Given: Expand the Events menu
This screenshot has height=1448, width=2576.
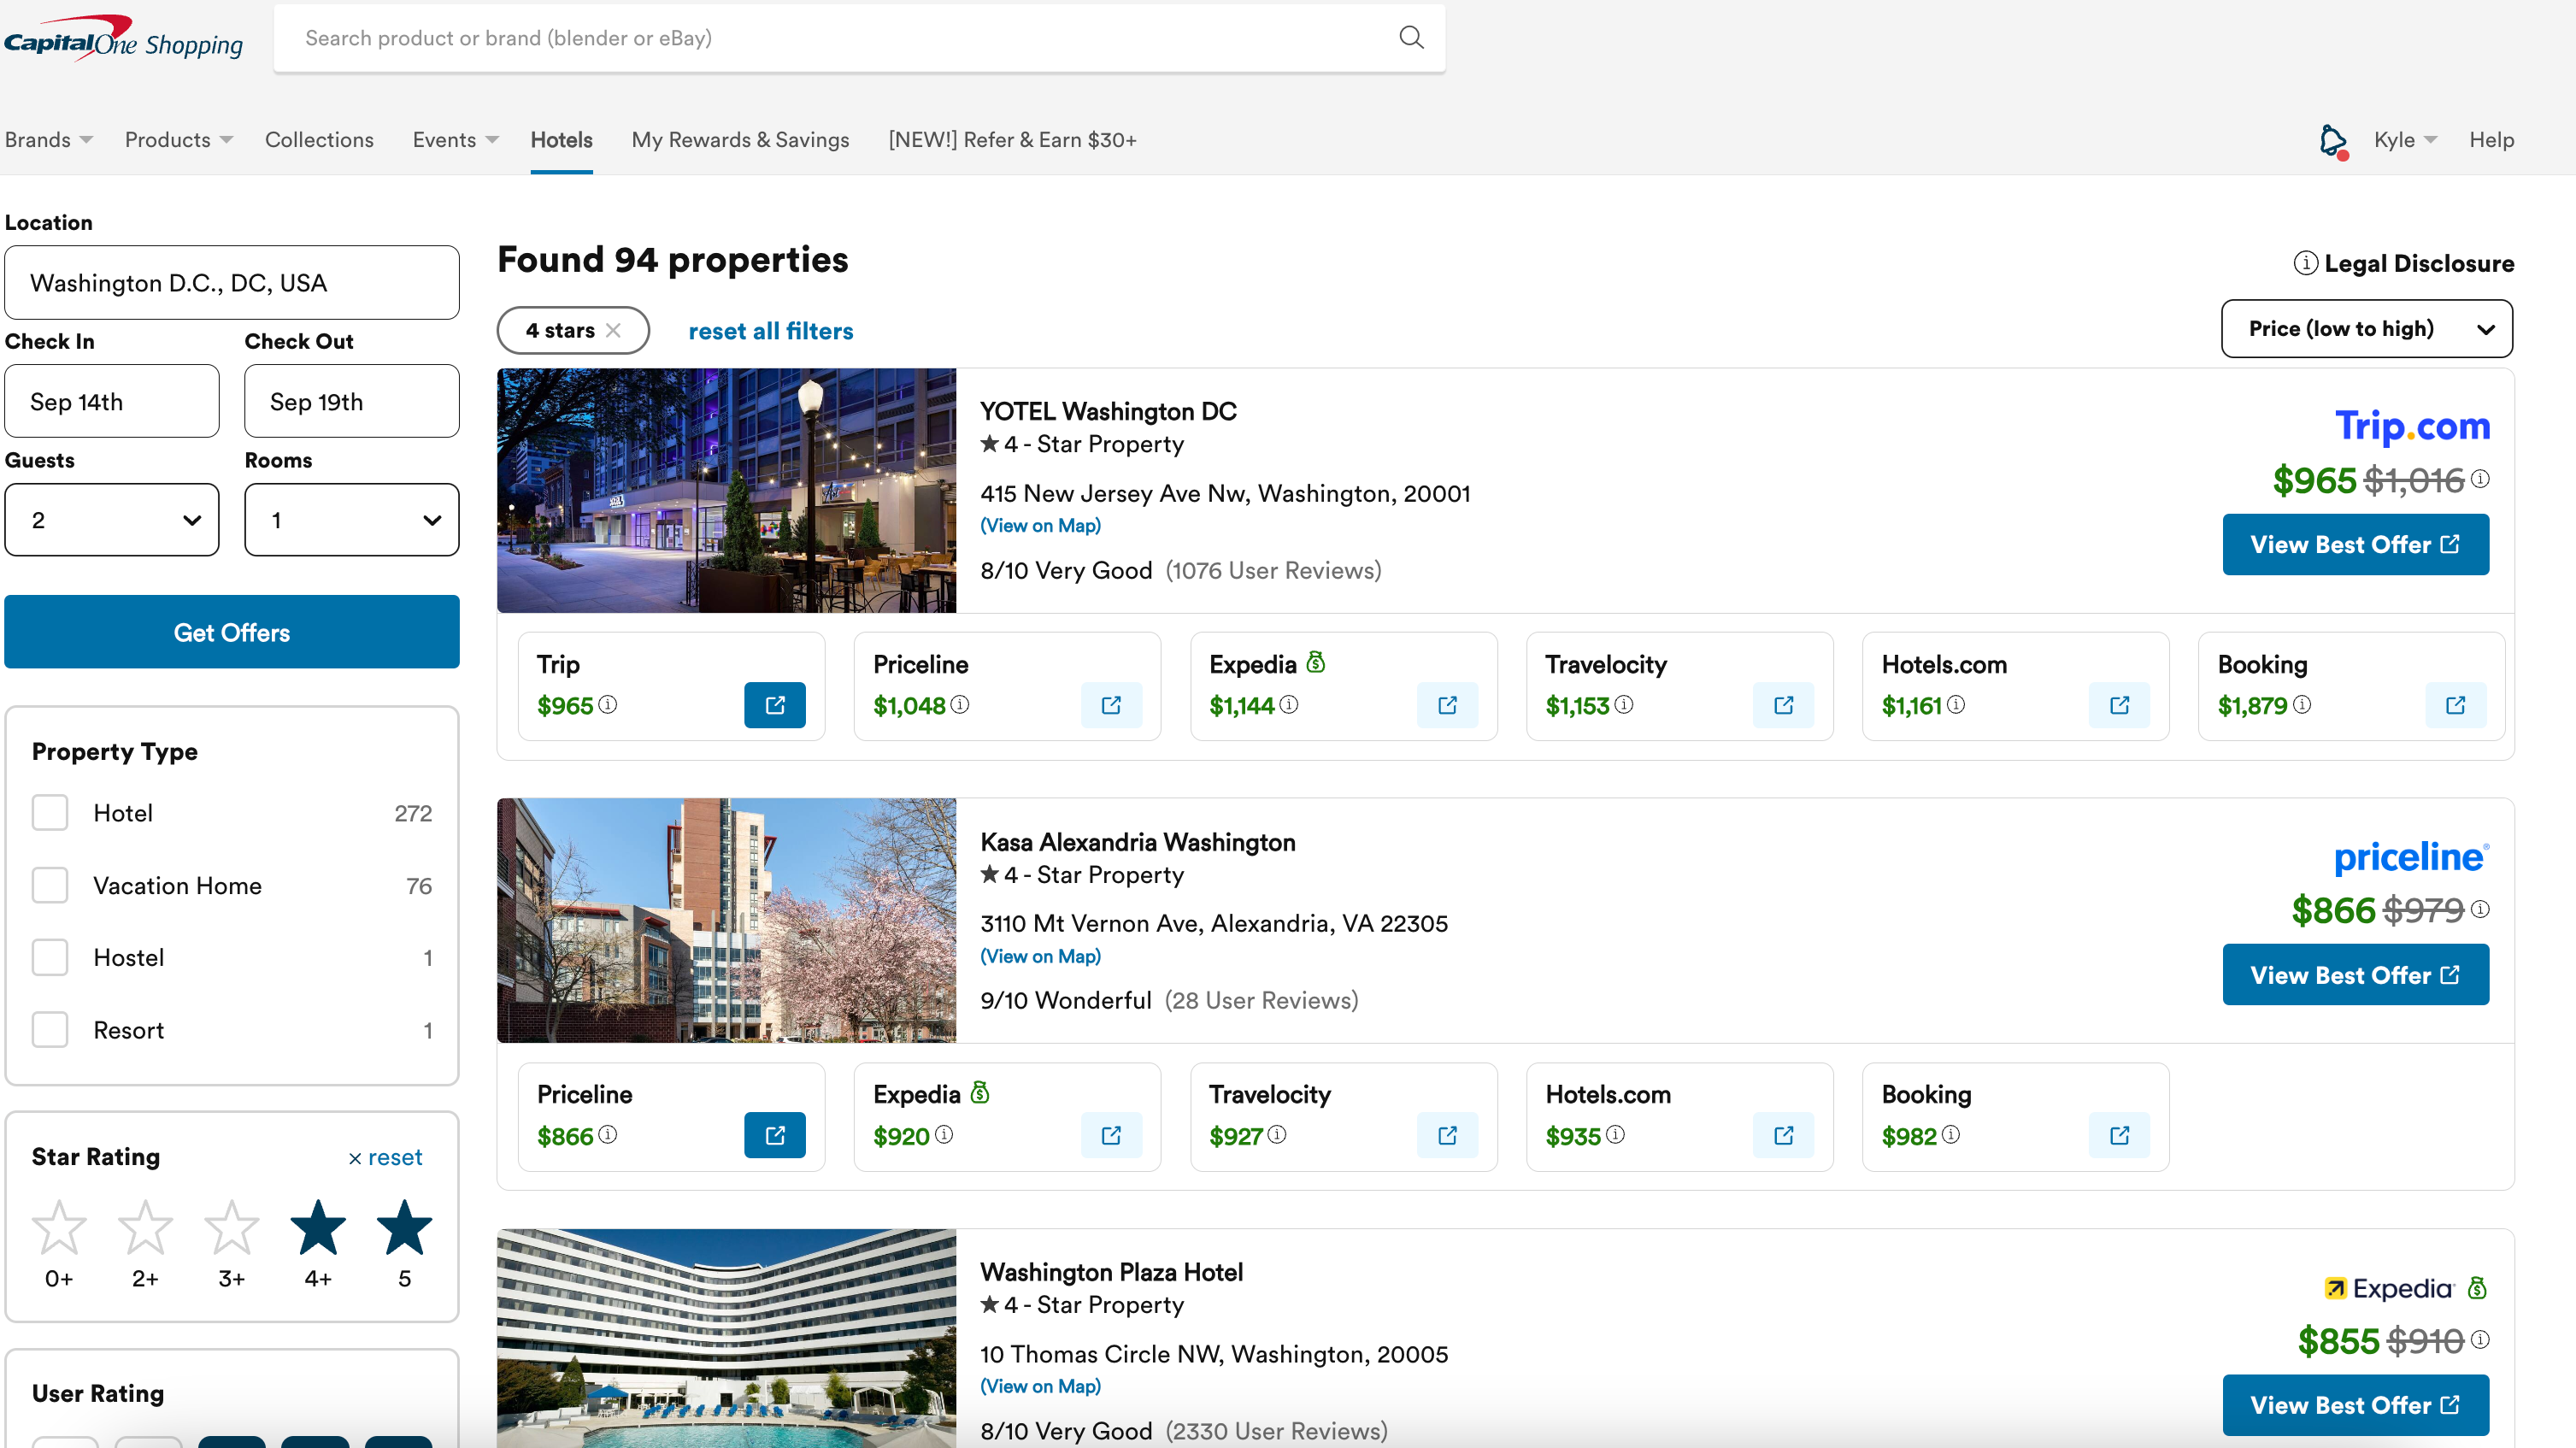Looking at the screenshot, I should point(456,140).
